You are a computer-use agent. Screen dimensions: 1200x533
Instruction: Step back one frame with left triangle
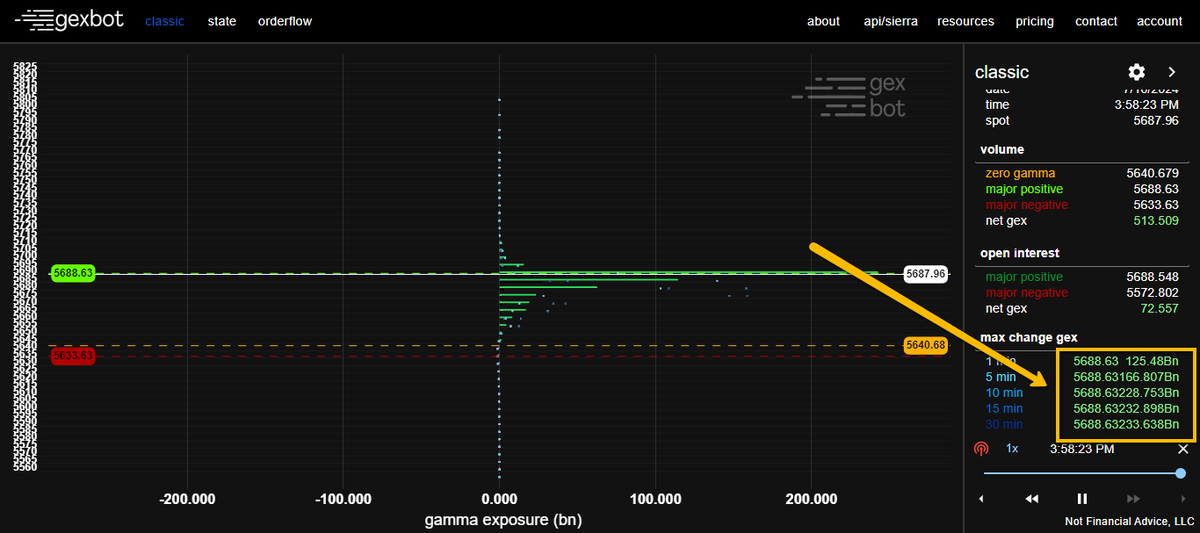tap(981, 498)
